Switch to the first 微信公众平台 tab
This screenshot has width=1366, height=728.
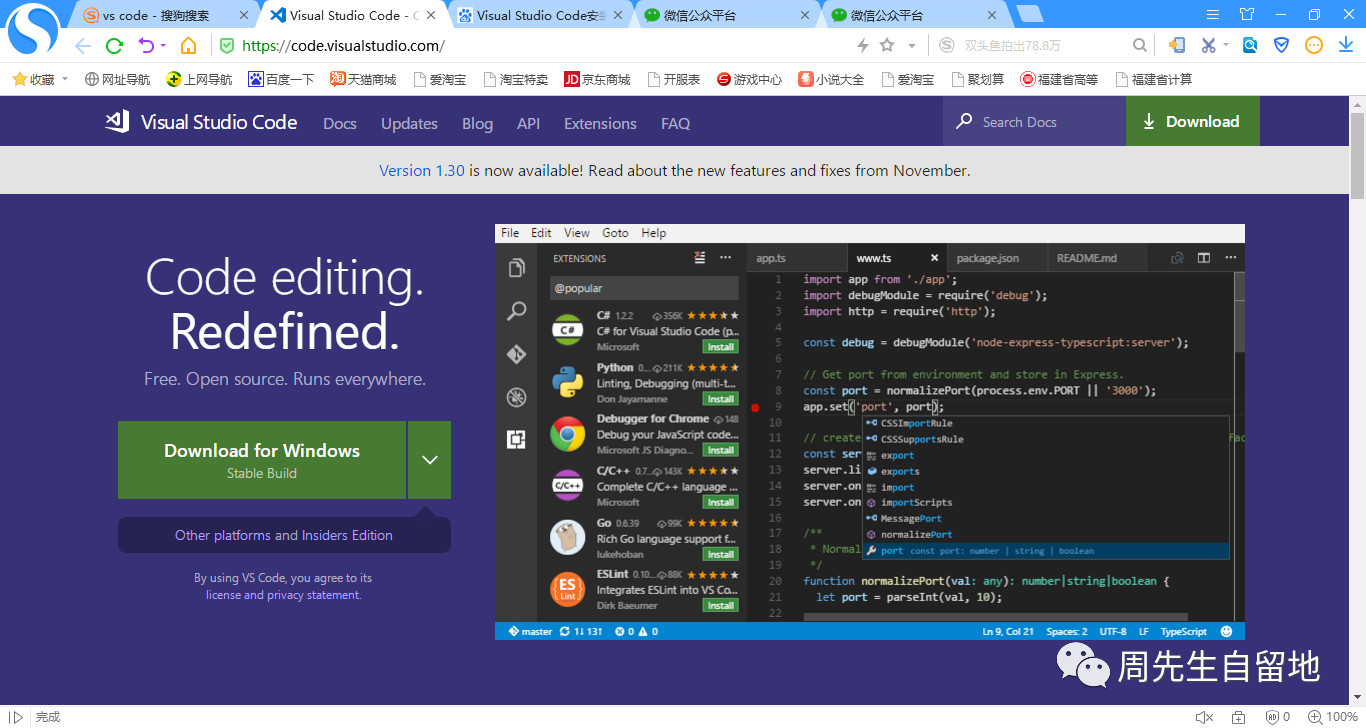(x=725, y=15)
